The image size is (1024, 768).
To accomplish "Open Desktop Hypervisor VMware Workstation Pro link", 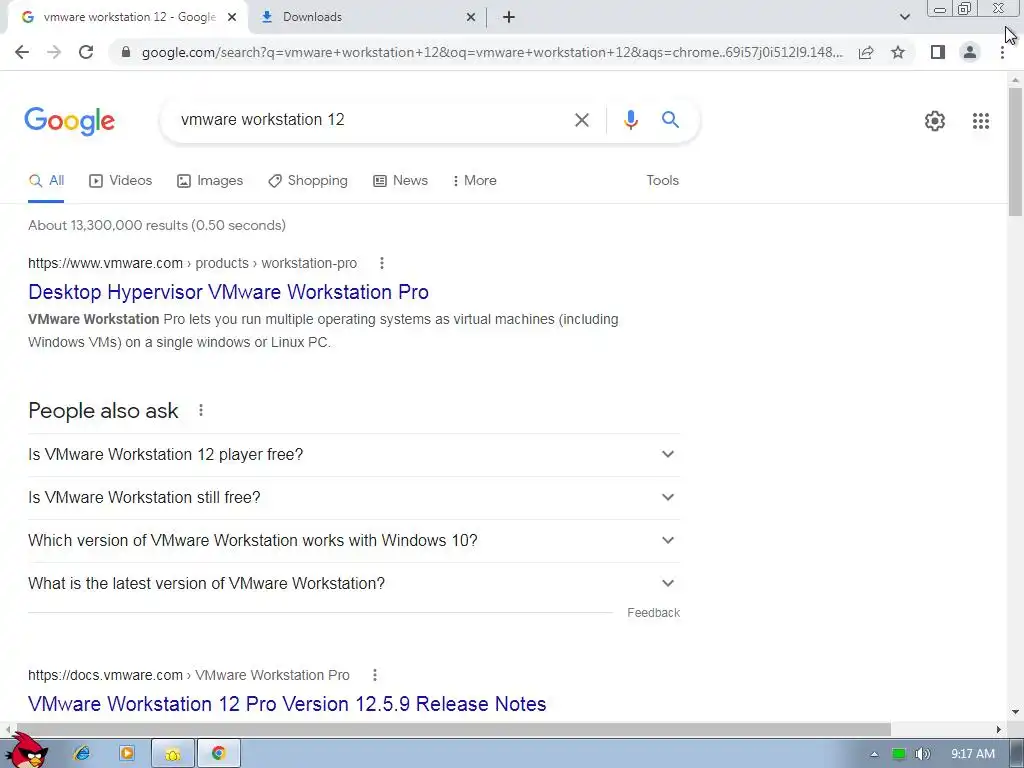I will (229, 292).
